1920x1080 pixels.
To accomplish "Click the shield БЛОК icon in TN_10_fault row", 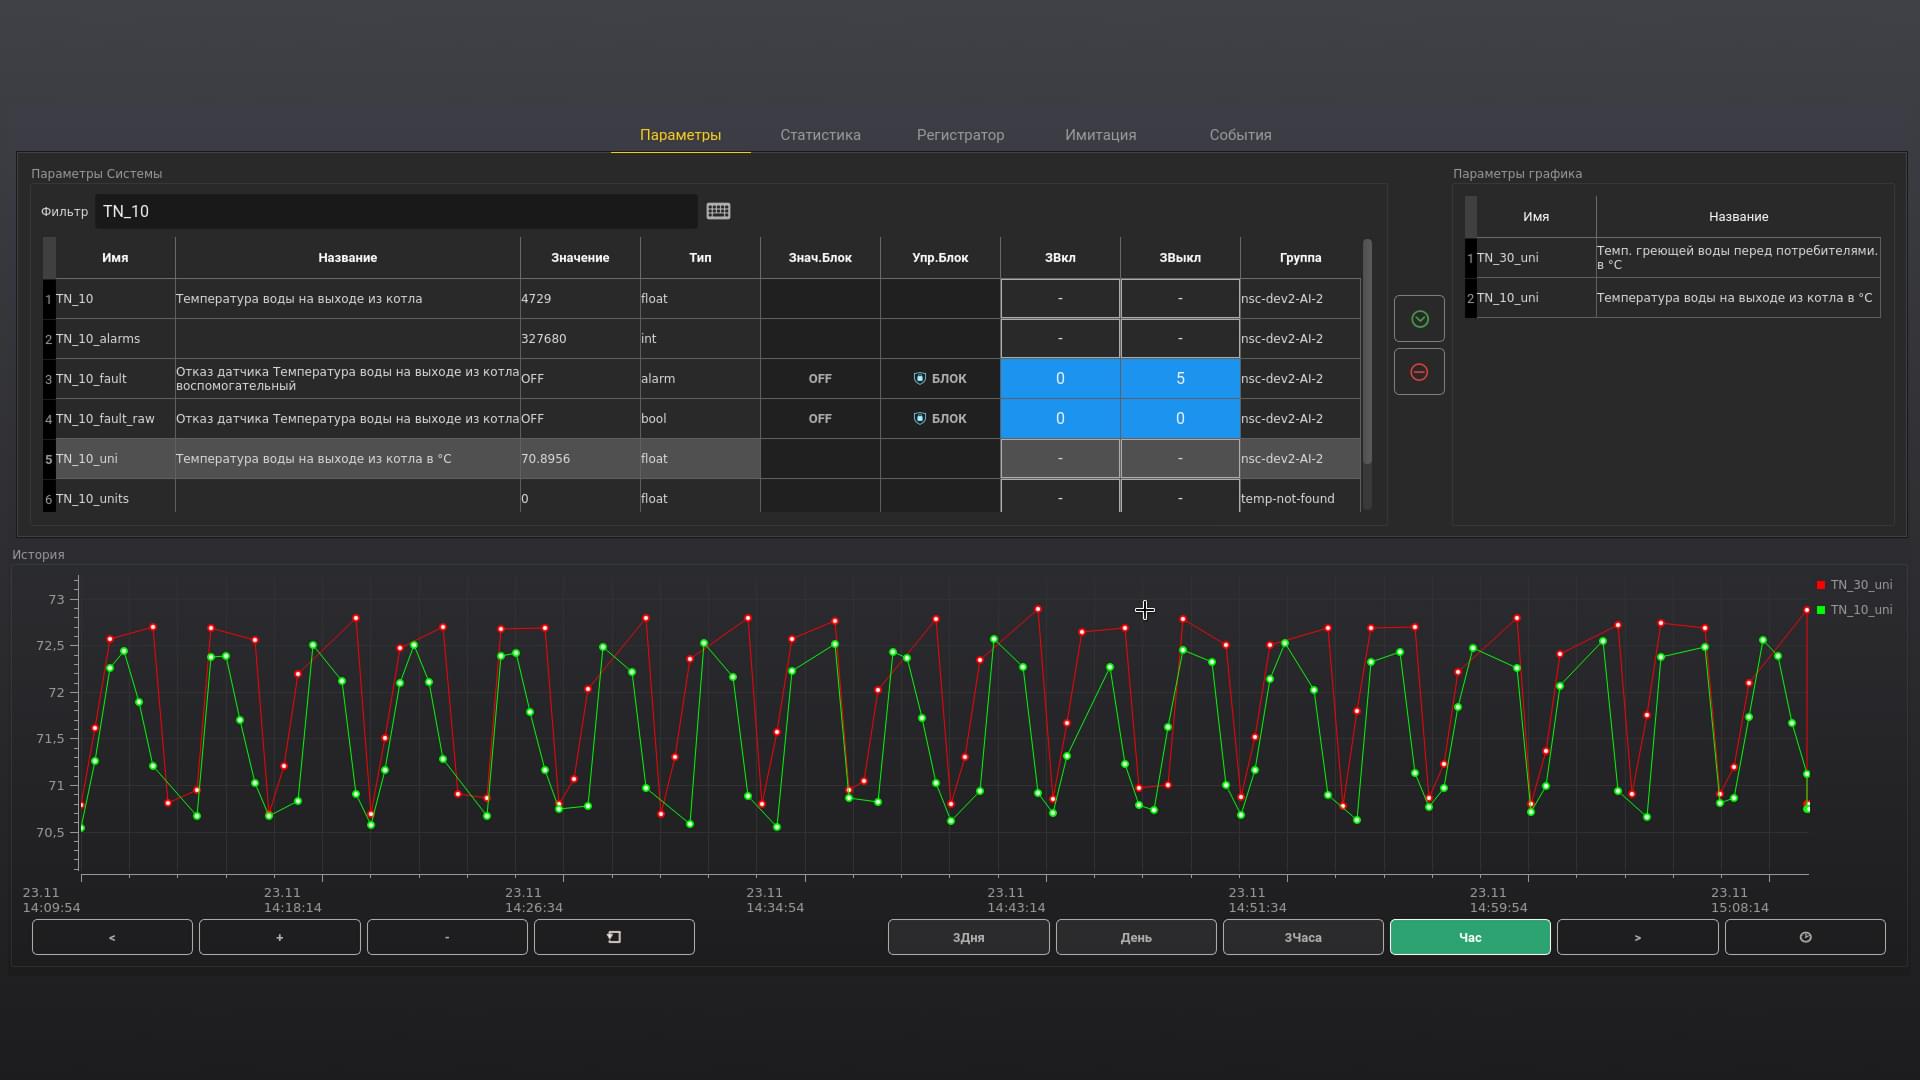I will tap(920, 379).
